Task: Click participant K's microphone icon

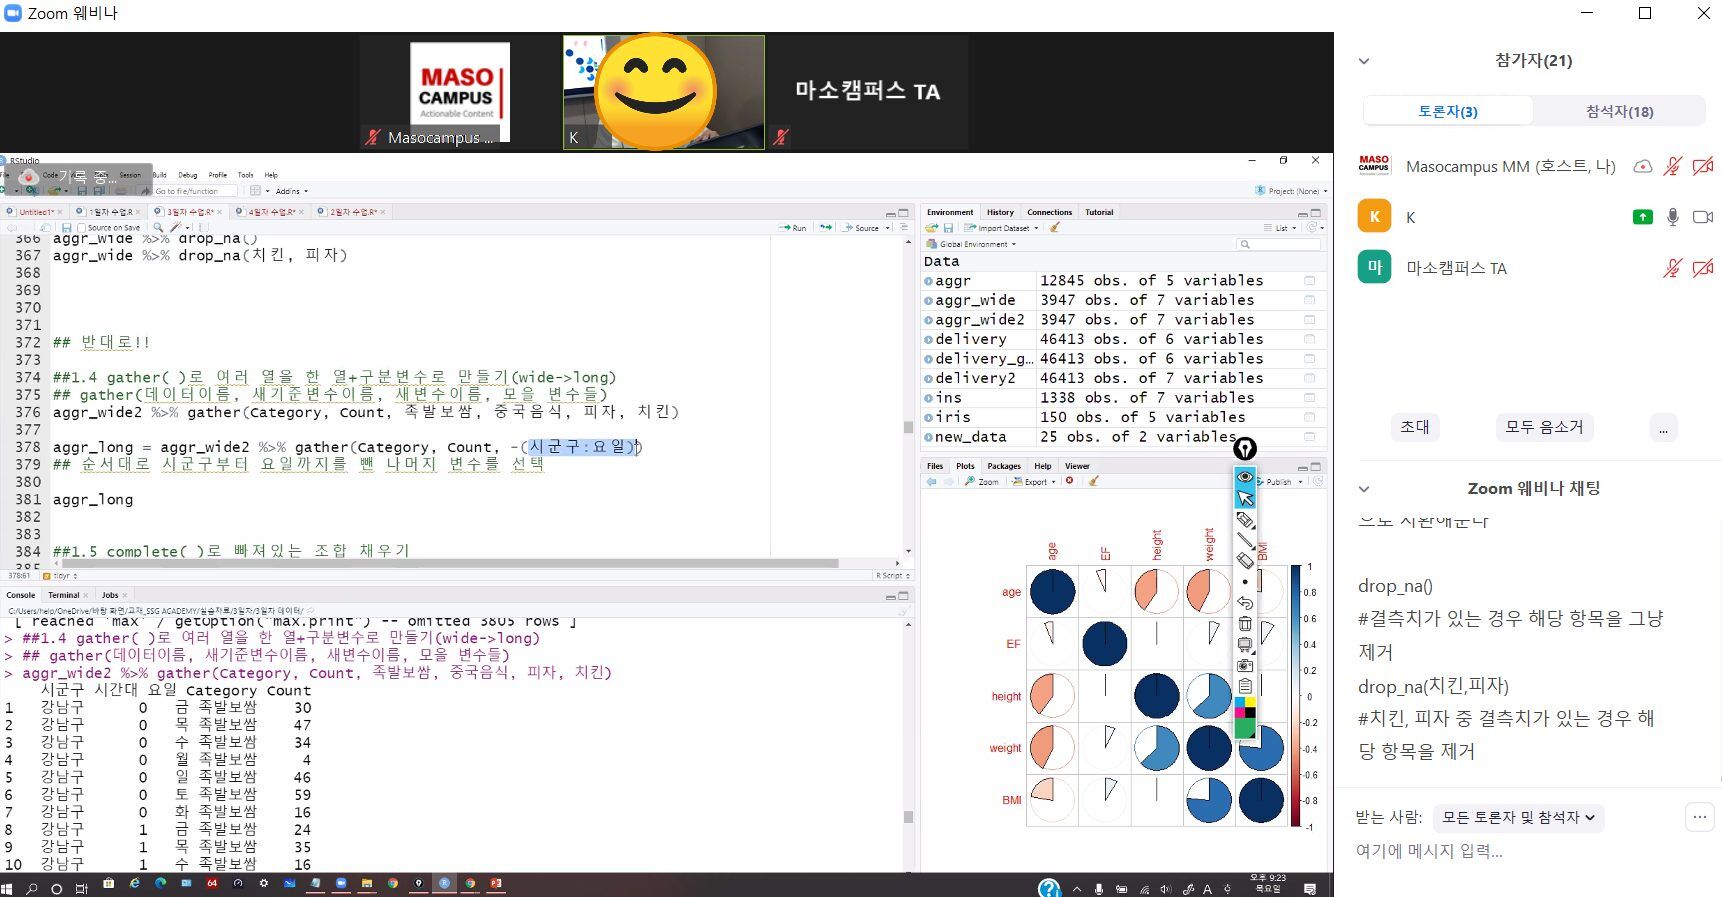Action: point(1672,217)
